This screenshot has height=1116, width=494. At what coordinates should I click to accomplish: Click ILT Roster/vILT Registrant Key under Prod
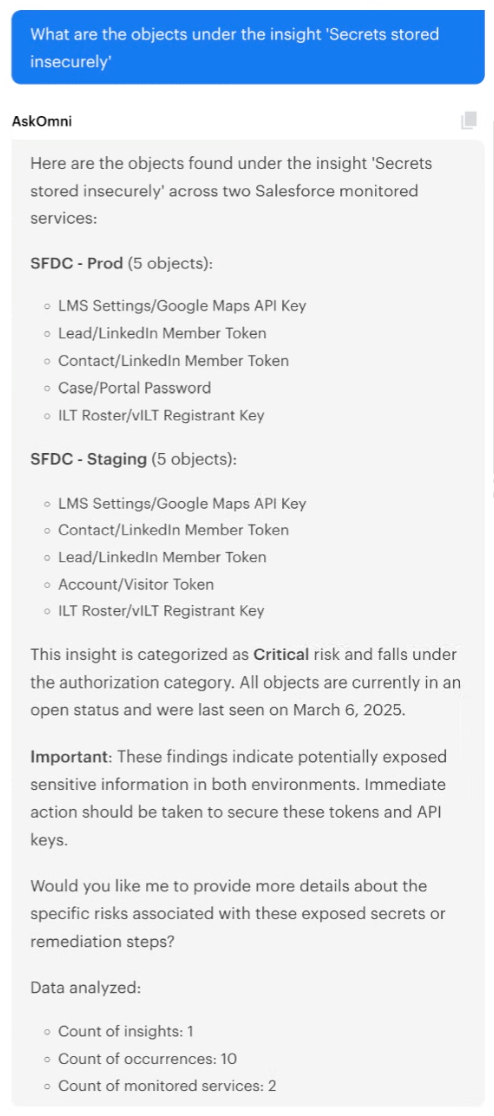(x=161, y=415)
